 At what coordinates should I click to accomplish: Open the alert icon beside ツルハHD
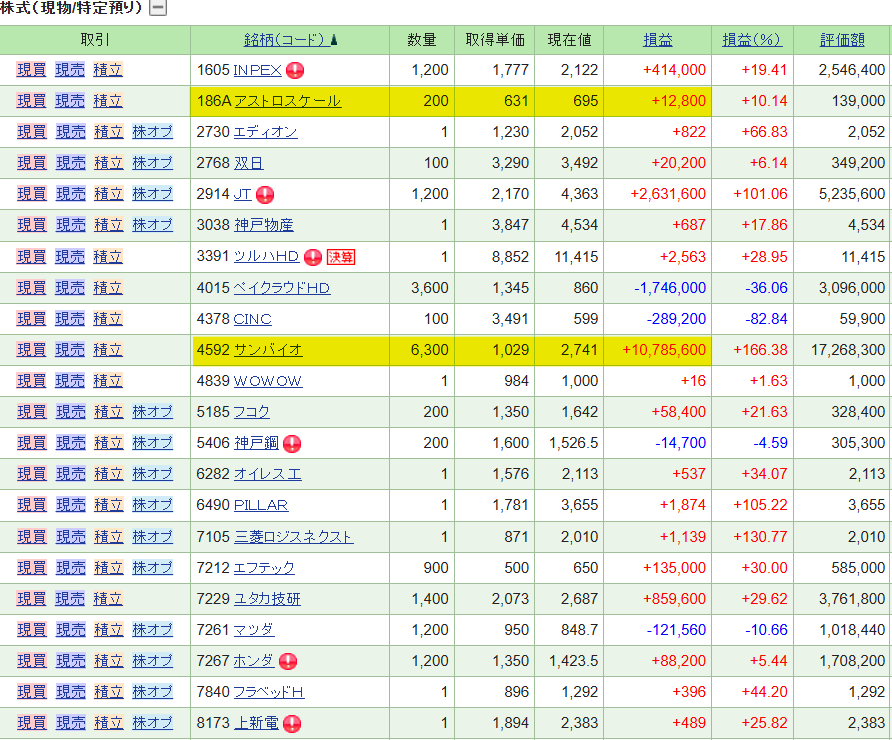pyautogui.click(x=313, y=257)
